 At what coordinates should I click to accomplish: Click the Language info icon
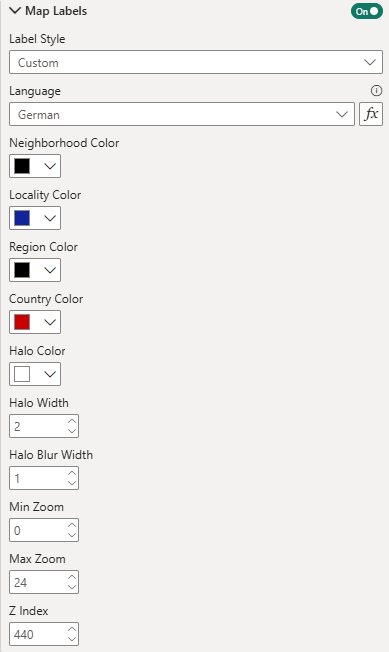[376, 90]
